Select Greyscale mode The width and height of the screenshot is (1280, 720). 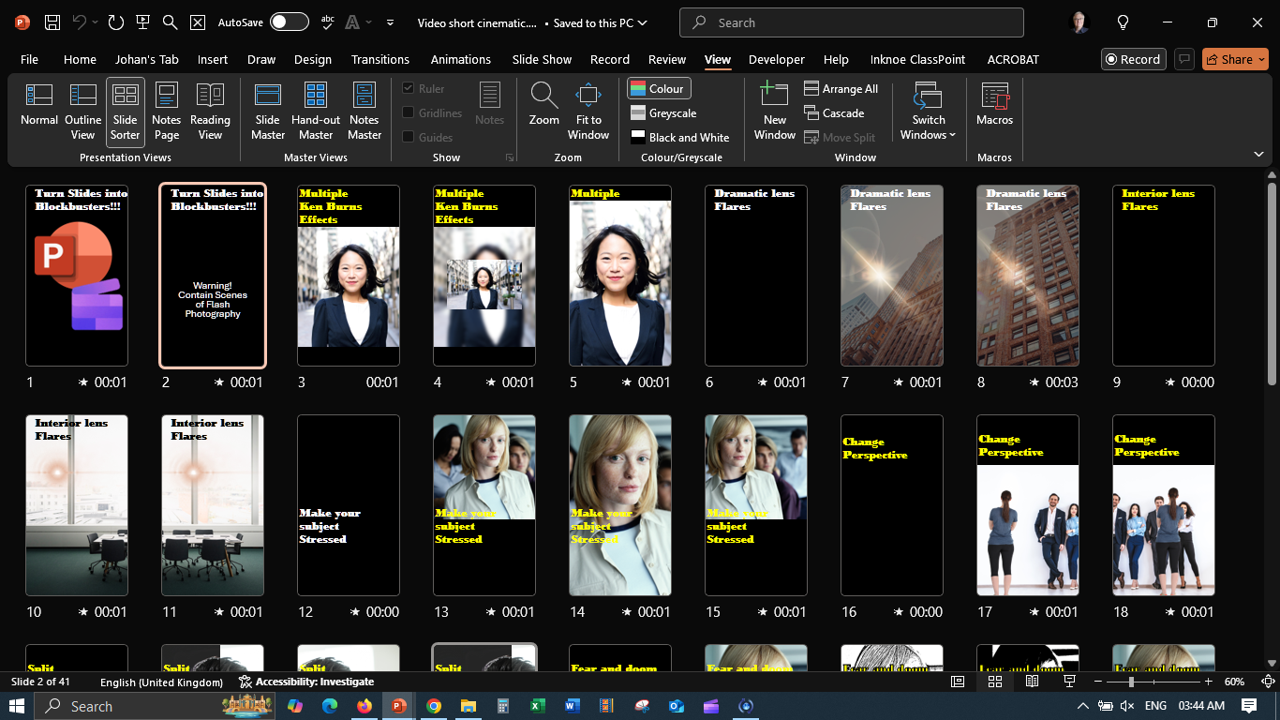pyautogui.click(x=664, y=113)
